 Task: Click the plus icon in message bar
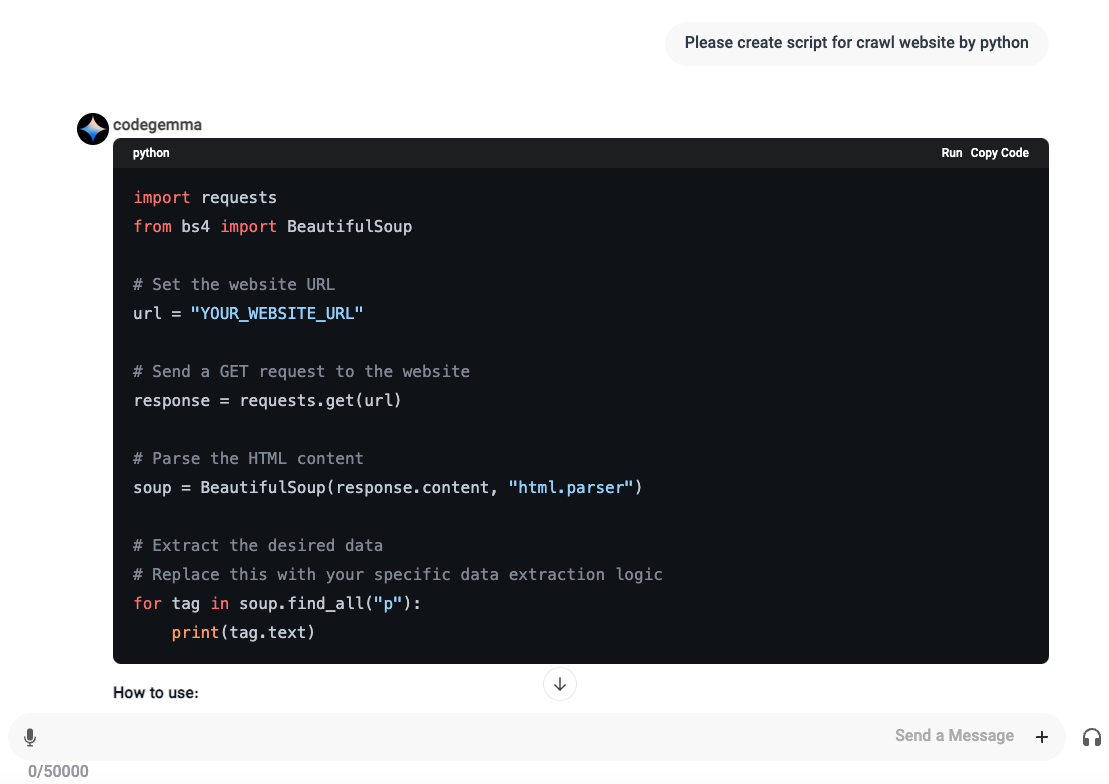(1042, 737)
